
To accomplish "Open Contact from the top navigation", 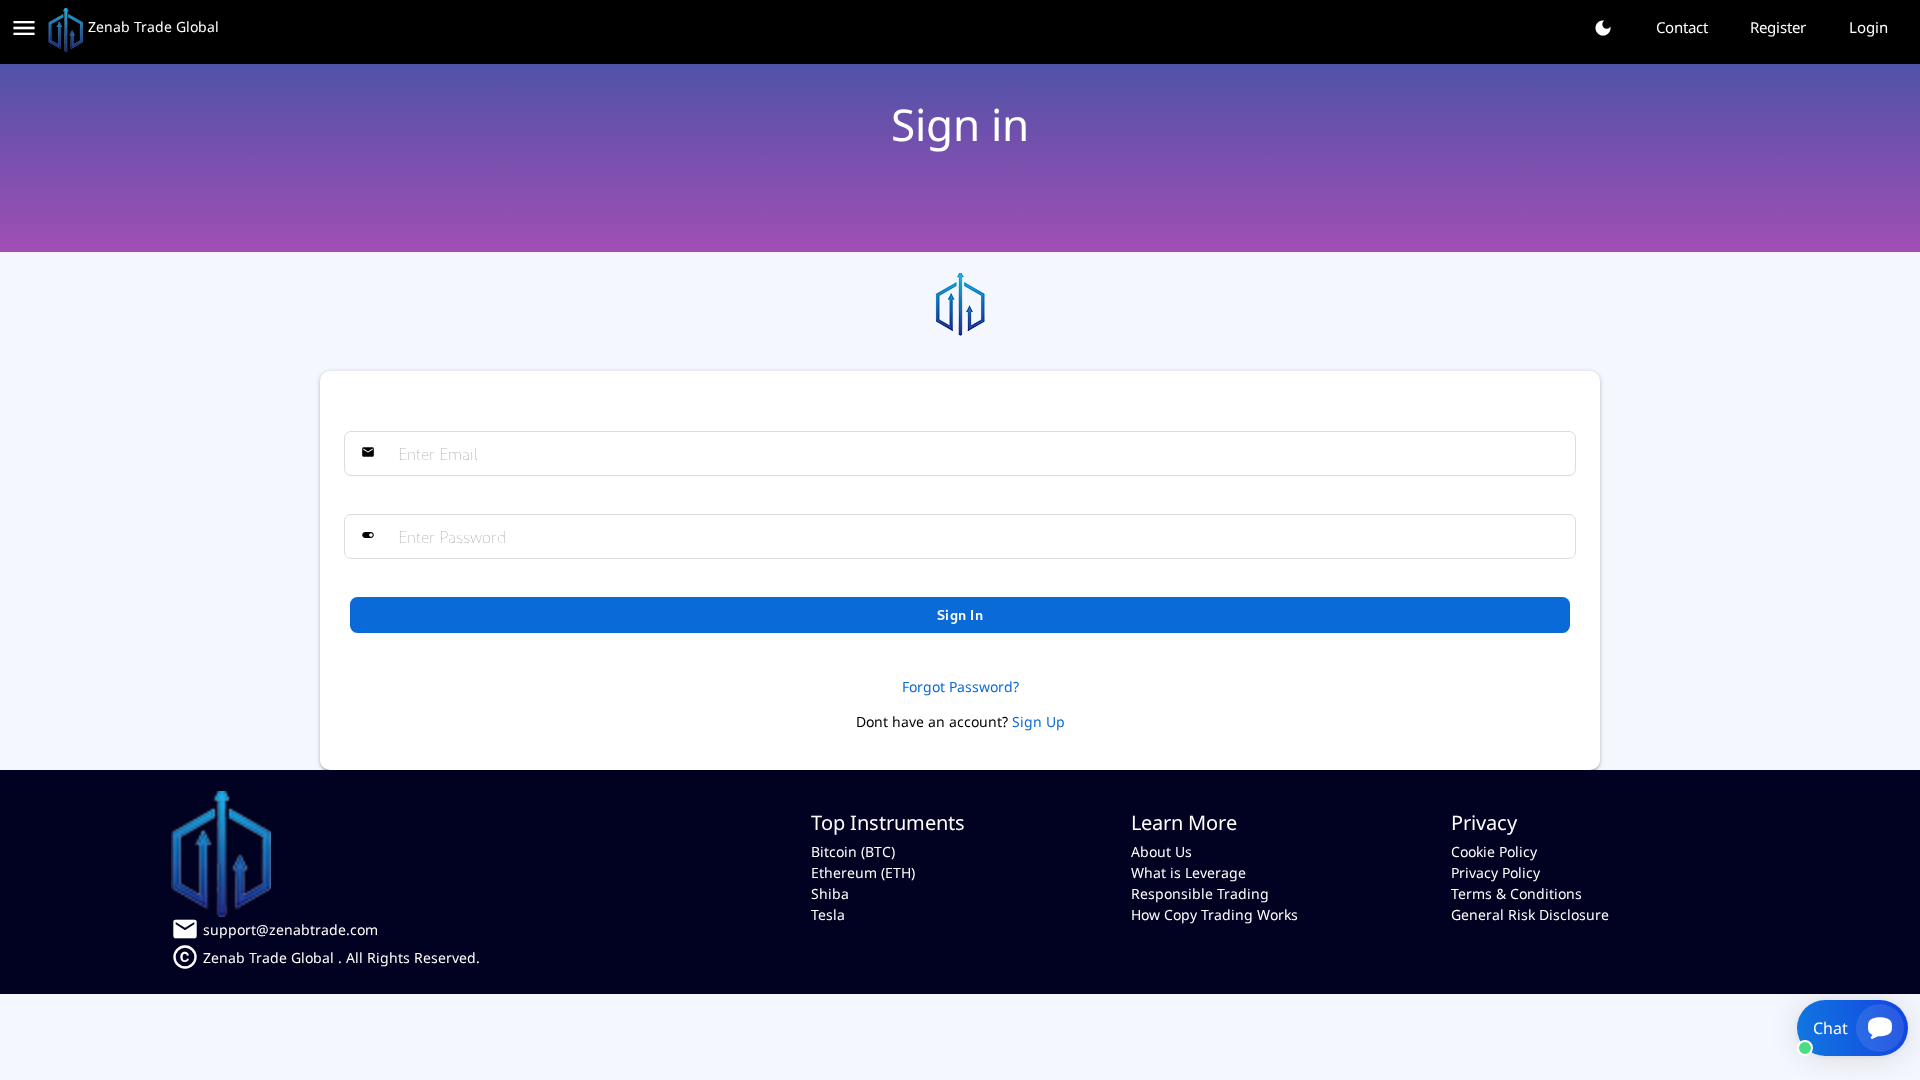I will coord(1681,28).
